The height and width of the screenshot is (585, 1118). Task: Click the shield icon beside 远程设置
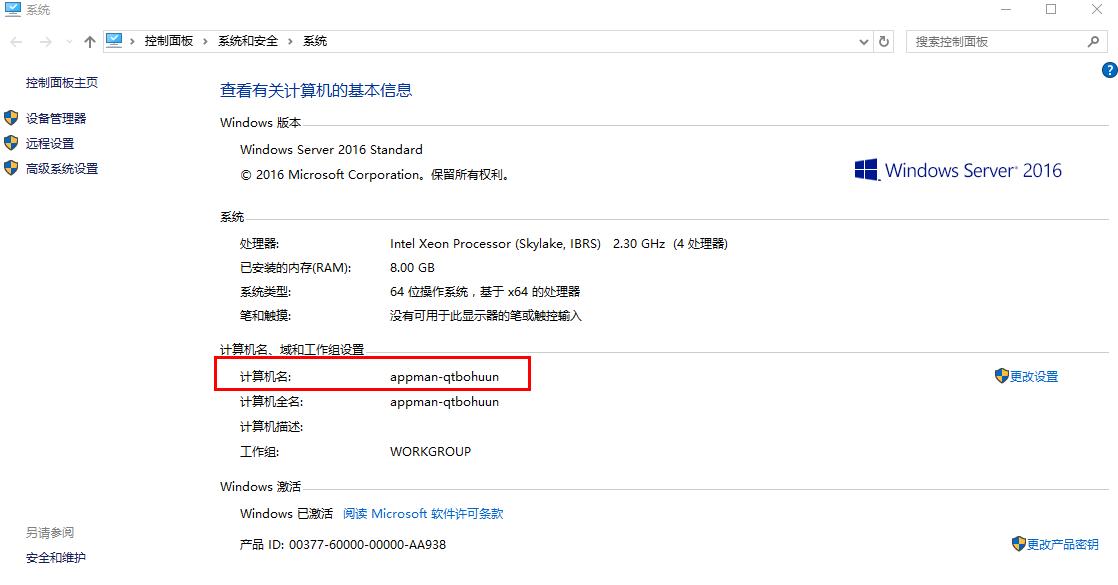(x=11, y=143)
